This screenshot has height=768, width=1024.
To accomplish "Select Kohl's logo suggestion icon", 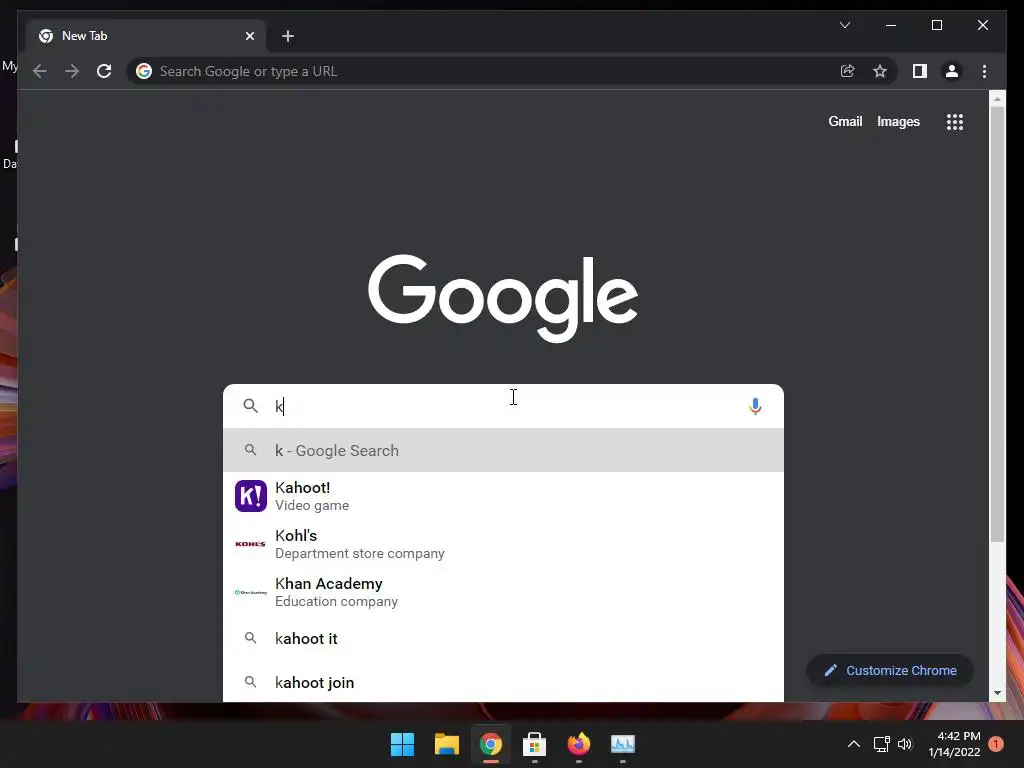I will (x=251, y=544).
